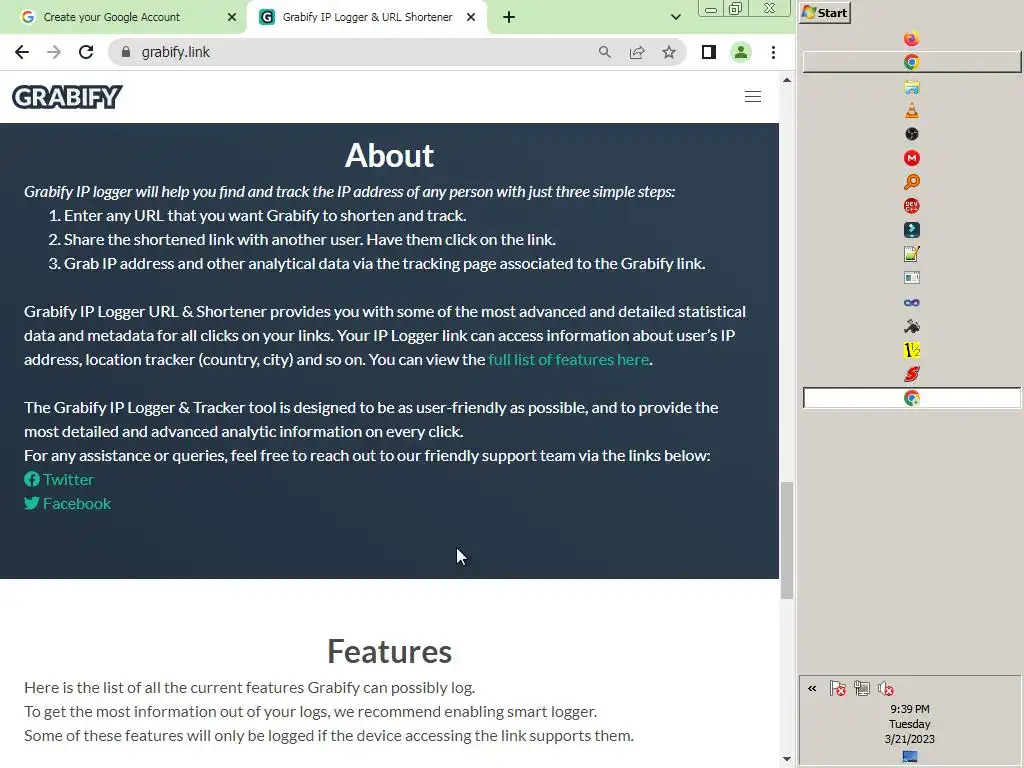
Task: Open the blue mask-shaped app icon
Action: point(912,302)
